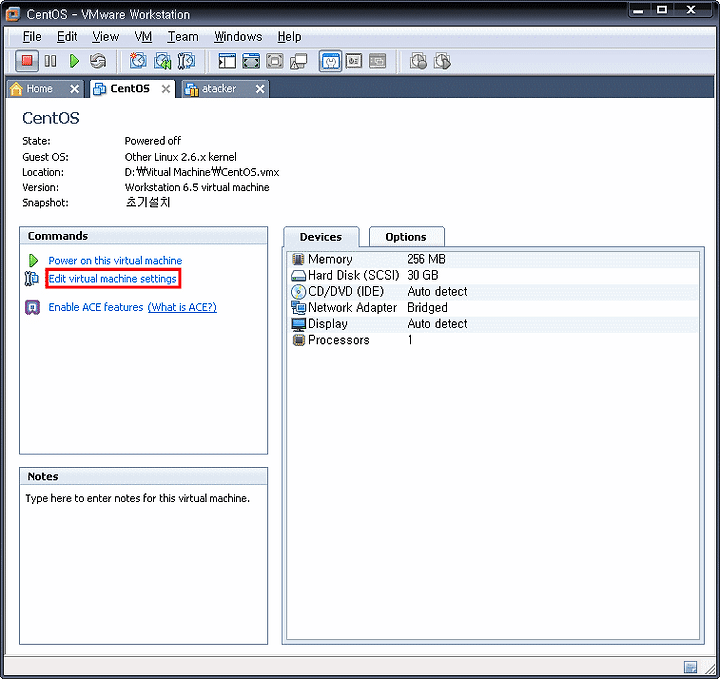The image size is (720, 679).
Task: Click the CD/DVD disc icon in Devices
Action: tap(298, 292)
